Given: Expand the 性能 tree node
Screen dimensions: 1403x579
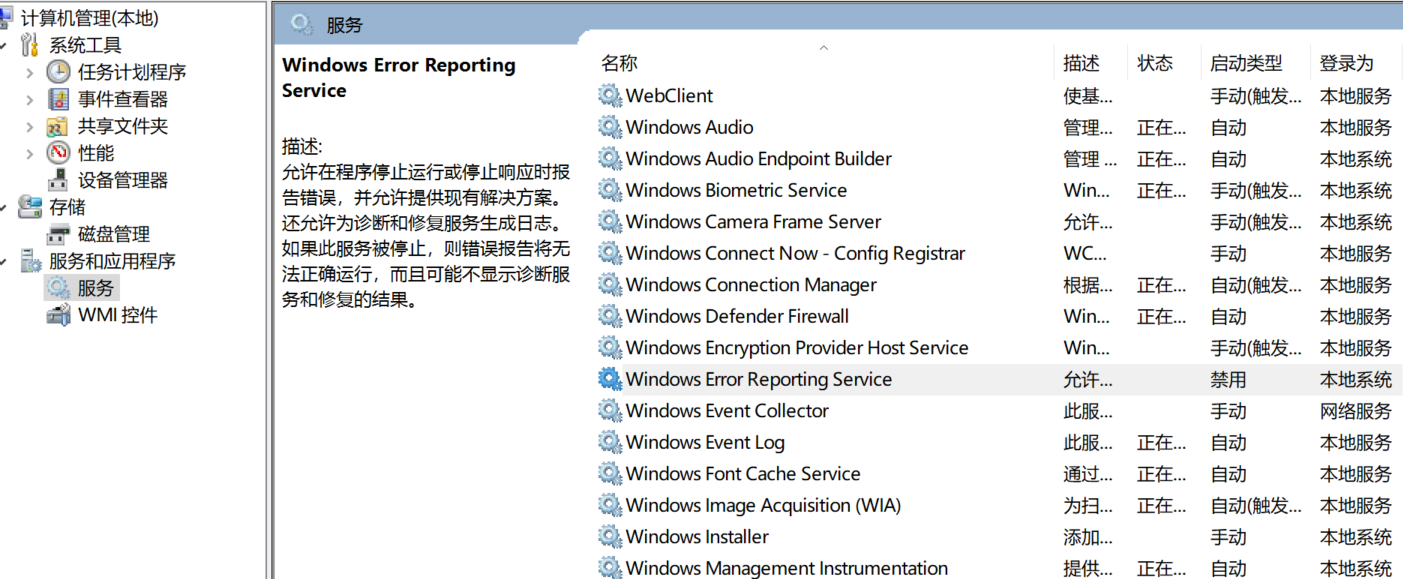Looking at the screenshot, I should (x=29, y=153).
